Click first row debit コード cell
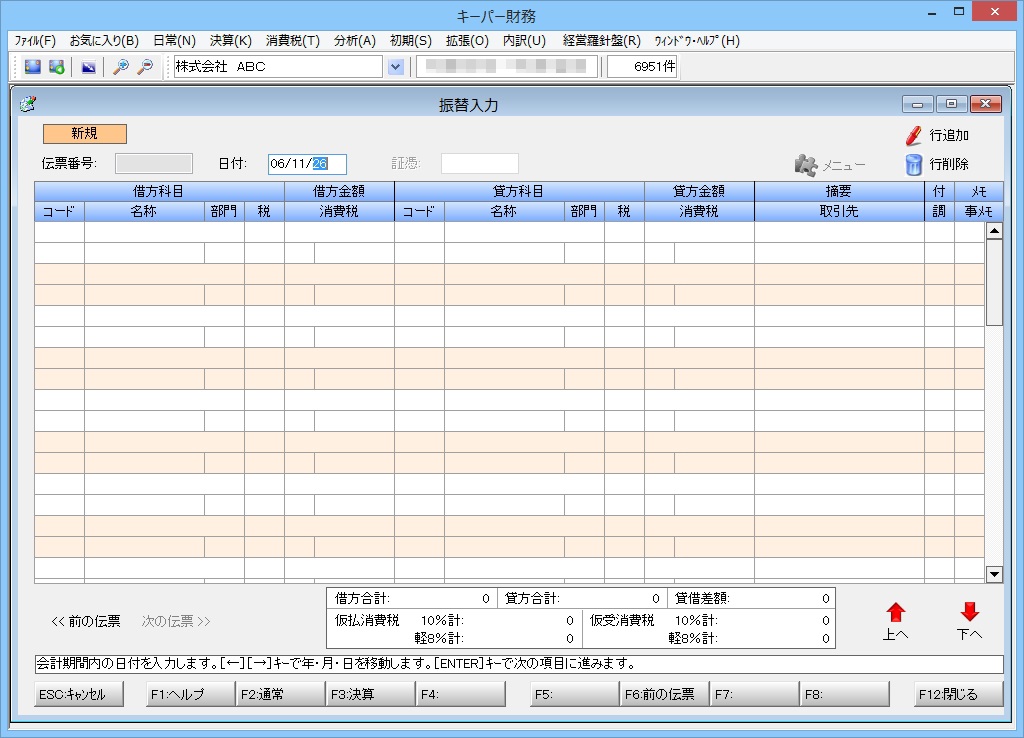This screenshot has width=1024, height=738. [x=59, y=232]
